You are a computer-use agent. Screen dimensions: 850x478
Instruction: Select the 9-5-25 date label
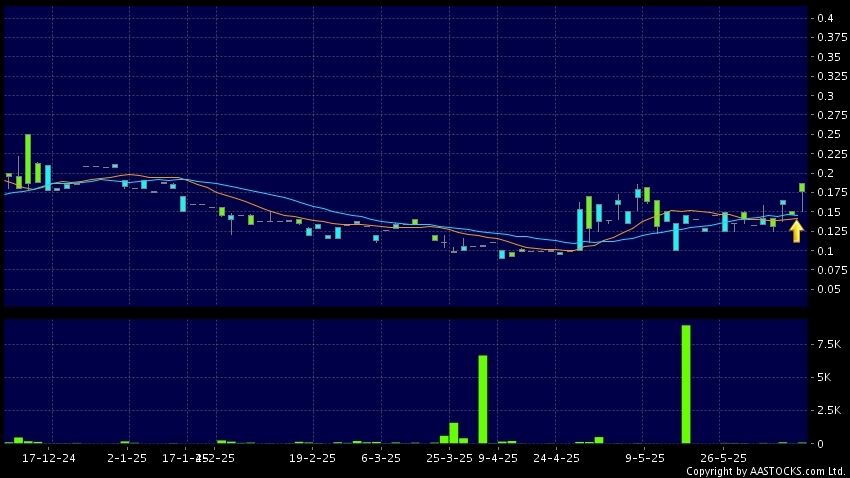coord(645,458)
